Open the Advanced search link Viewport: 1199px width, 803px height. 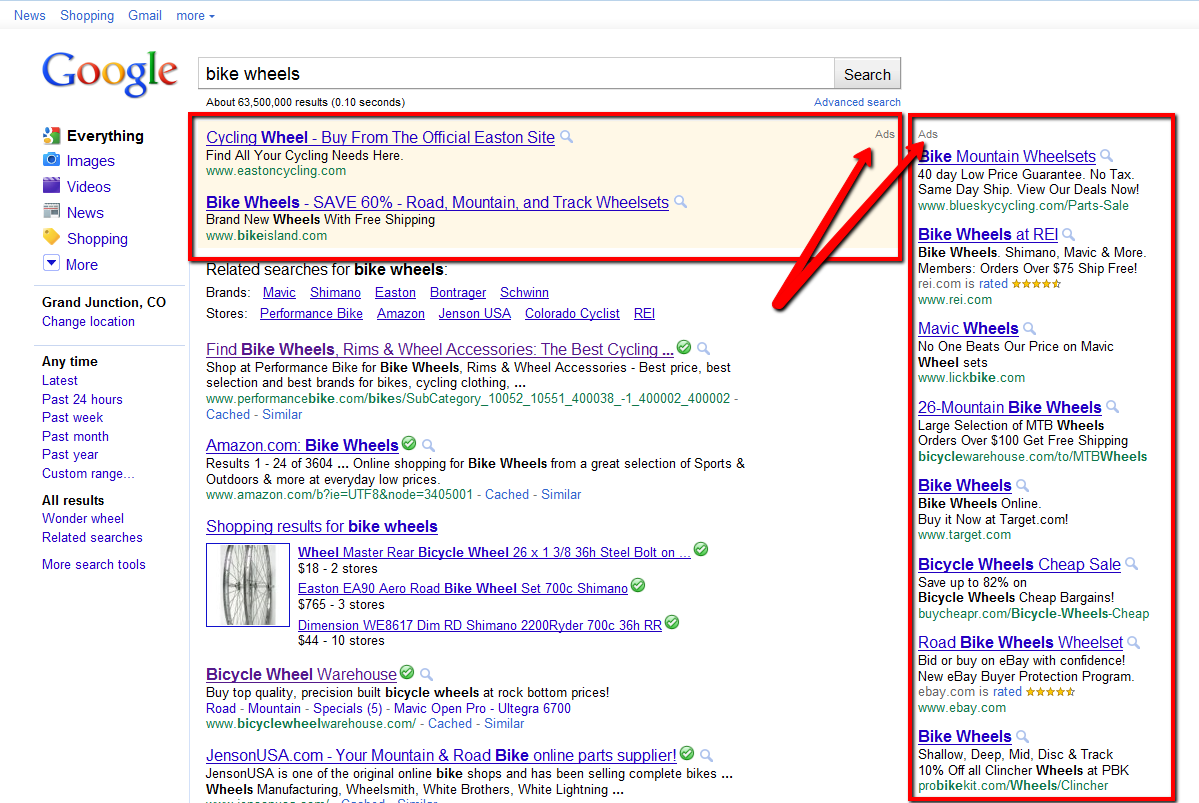857,102
